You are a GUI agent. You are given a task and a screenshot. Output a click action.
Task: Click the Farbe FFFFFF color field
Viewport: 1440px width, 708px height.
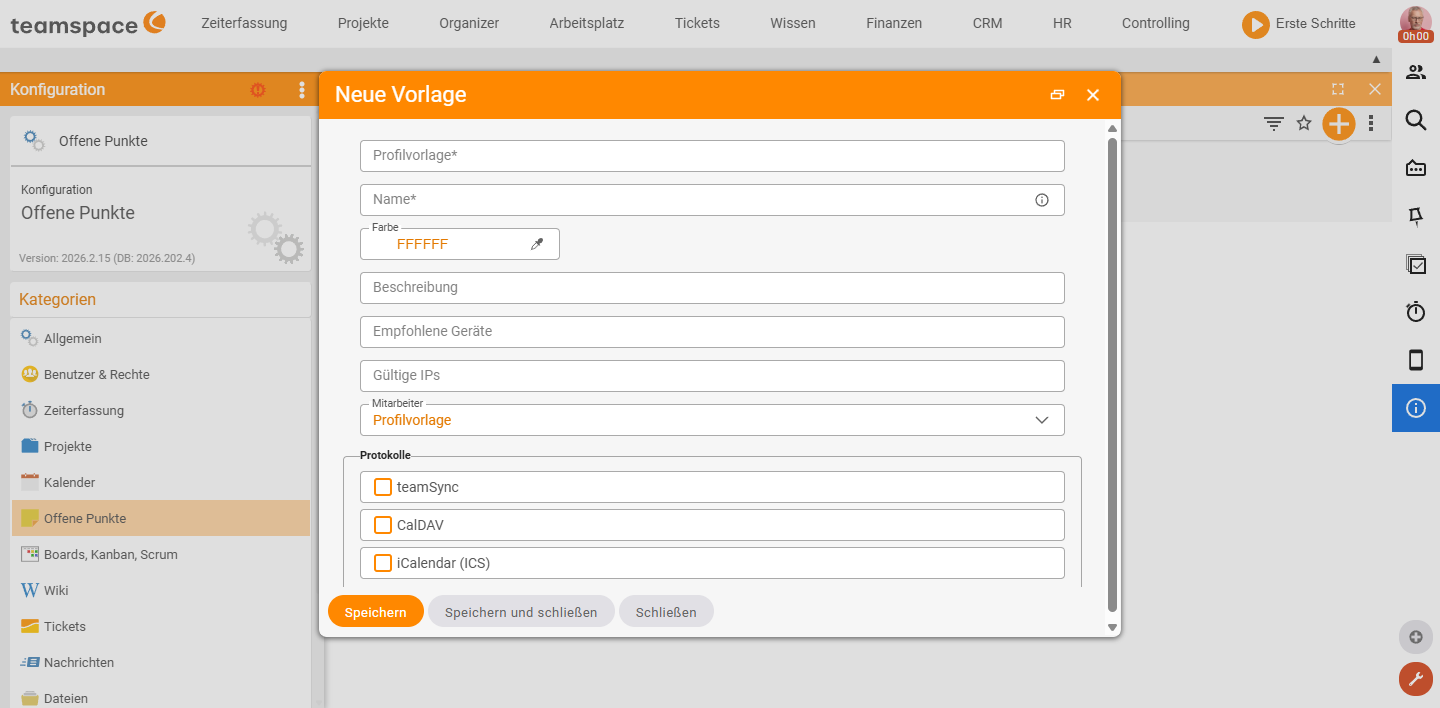pos(460,244)
